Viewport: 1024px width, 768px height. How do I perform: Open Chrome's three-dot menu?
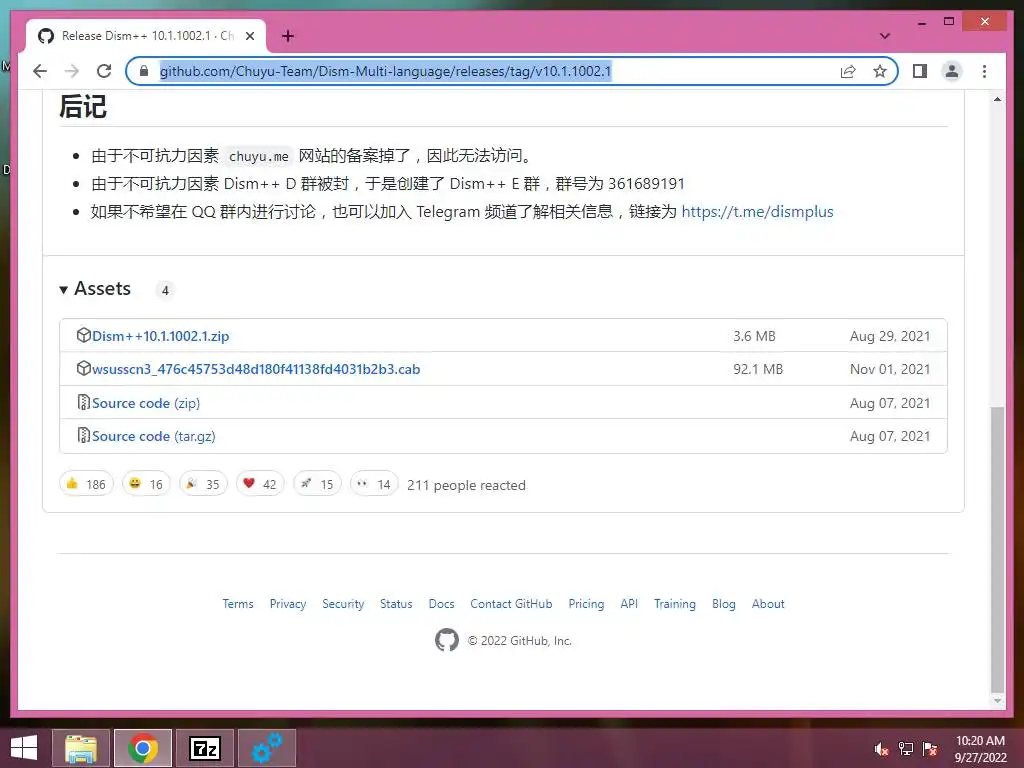[x=984, y=71]
